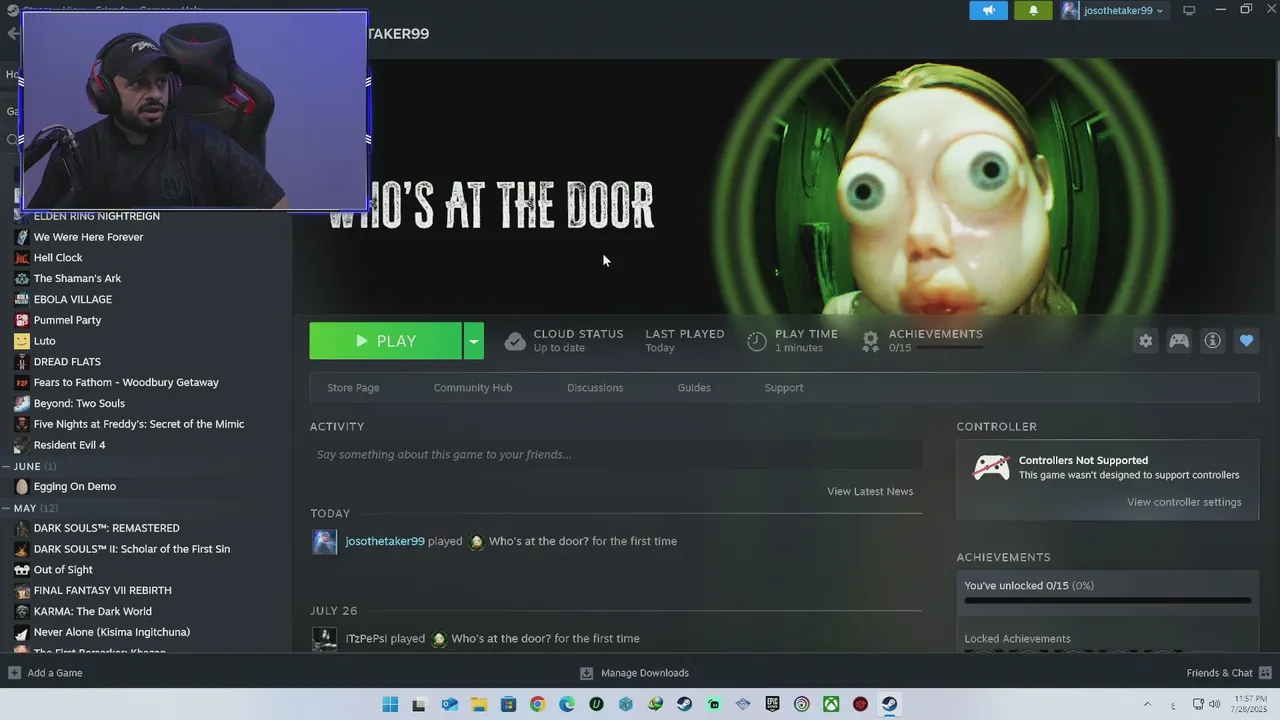Open Ubisoft Connect from the taskbar
The image size is (1280, 720).
click(802, 704)
